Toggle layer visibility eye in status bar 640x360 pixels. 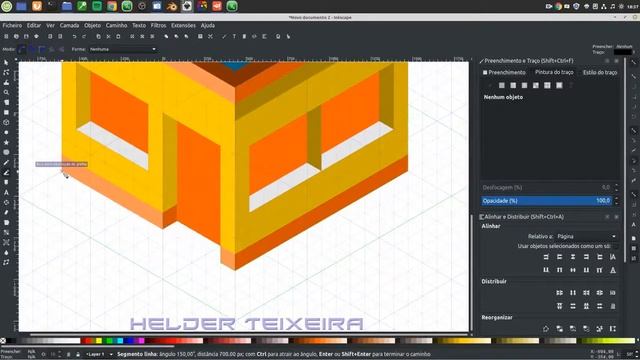click(69, 354)
